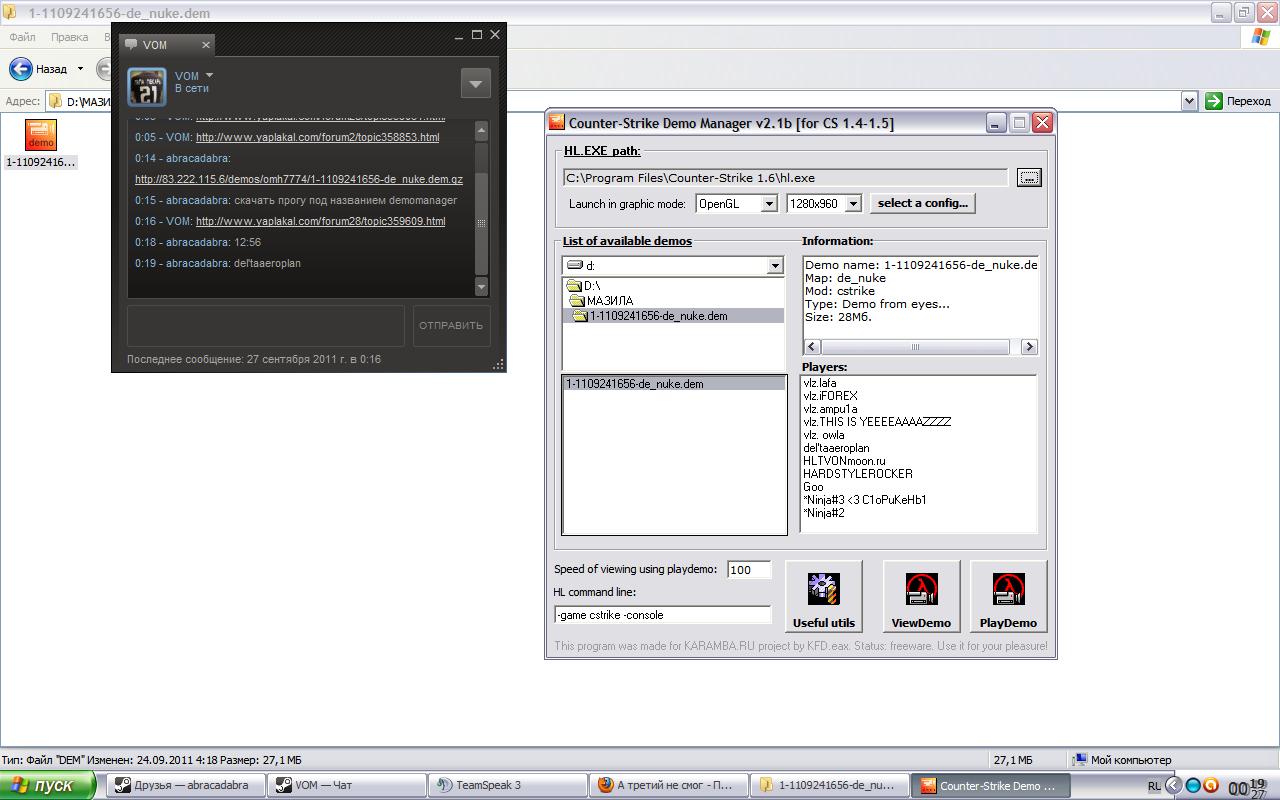Open the d: drive selection dropdown

point(775,266)
